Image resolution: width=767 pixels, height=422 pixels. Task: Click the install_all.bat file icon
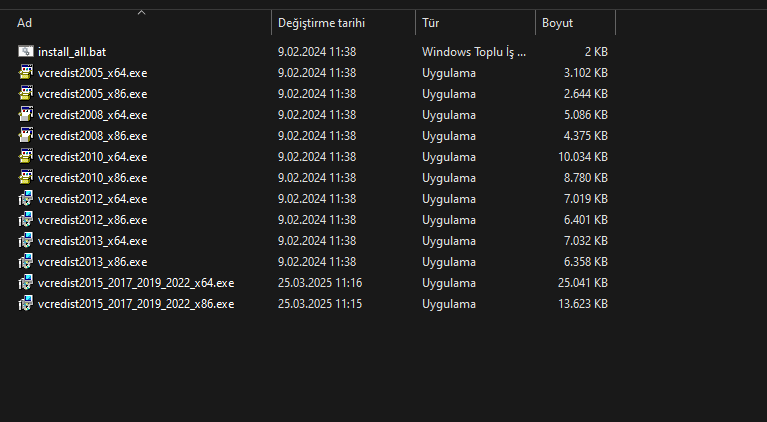pos(26,51)
